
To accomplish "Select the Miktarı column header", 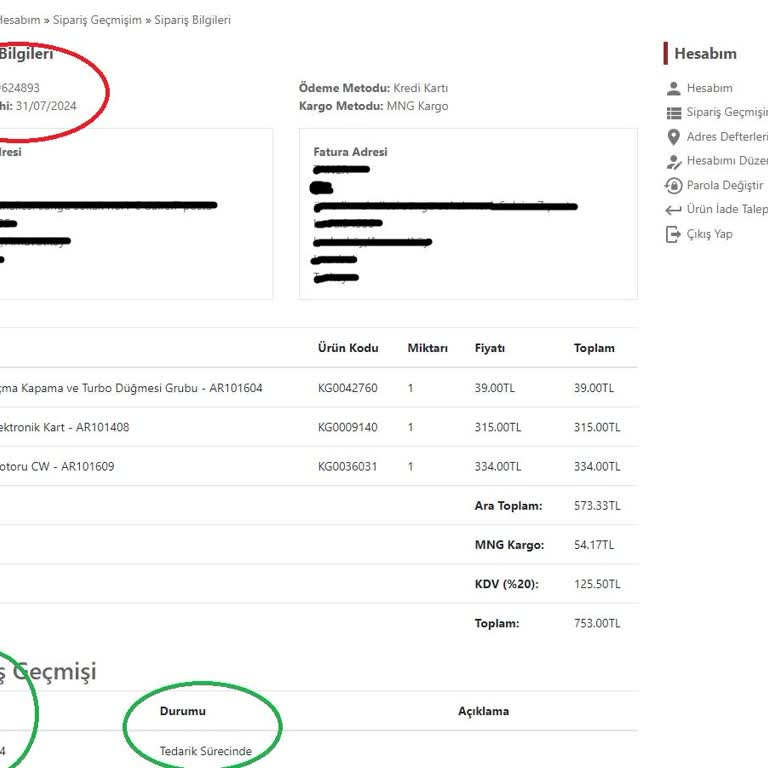I will (x=428, y=348).
